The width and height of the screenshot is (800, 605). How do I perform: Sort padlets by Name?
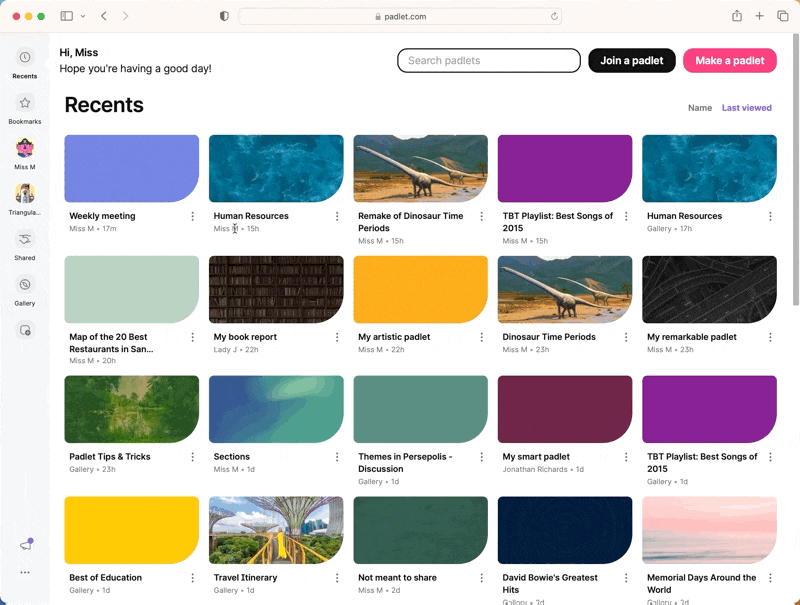pyautogui.click(x=699, y=108)
